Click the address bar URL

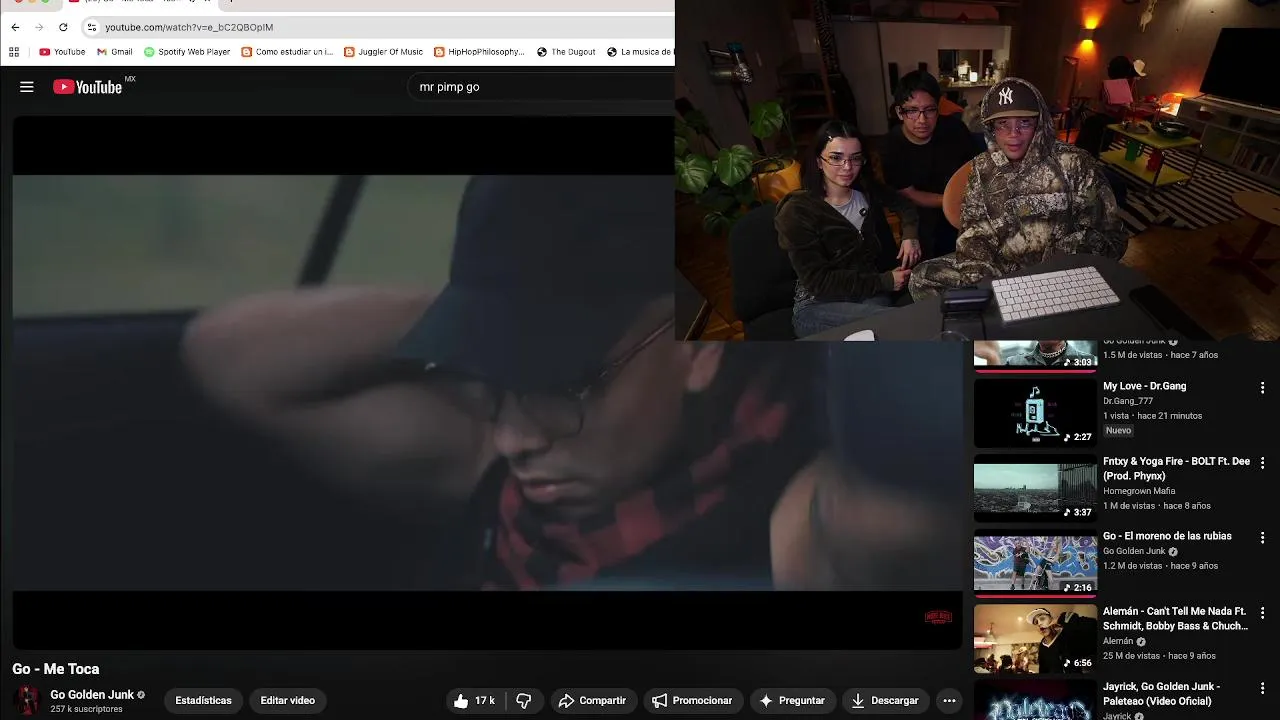coord(189,27)
